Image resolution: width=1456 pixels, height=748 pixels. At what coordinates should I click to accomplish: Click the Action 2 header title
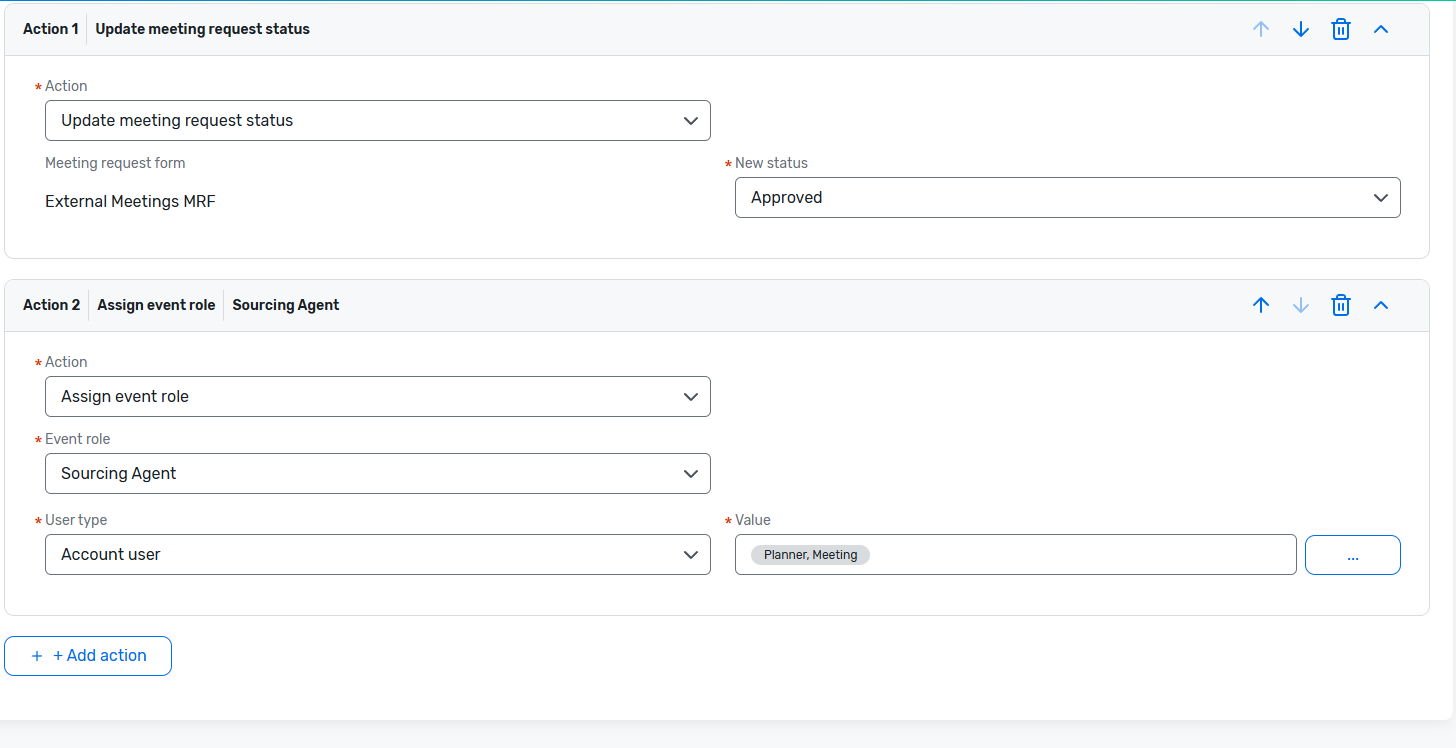pos(51,305)
